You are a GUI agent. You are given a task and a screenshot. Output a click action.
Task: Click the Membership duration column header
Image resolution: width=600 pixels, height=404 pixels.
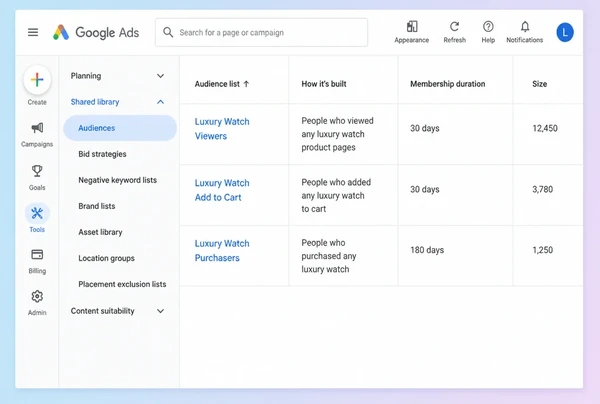[447, 84]
